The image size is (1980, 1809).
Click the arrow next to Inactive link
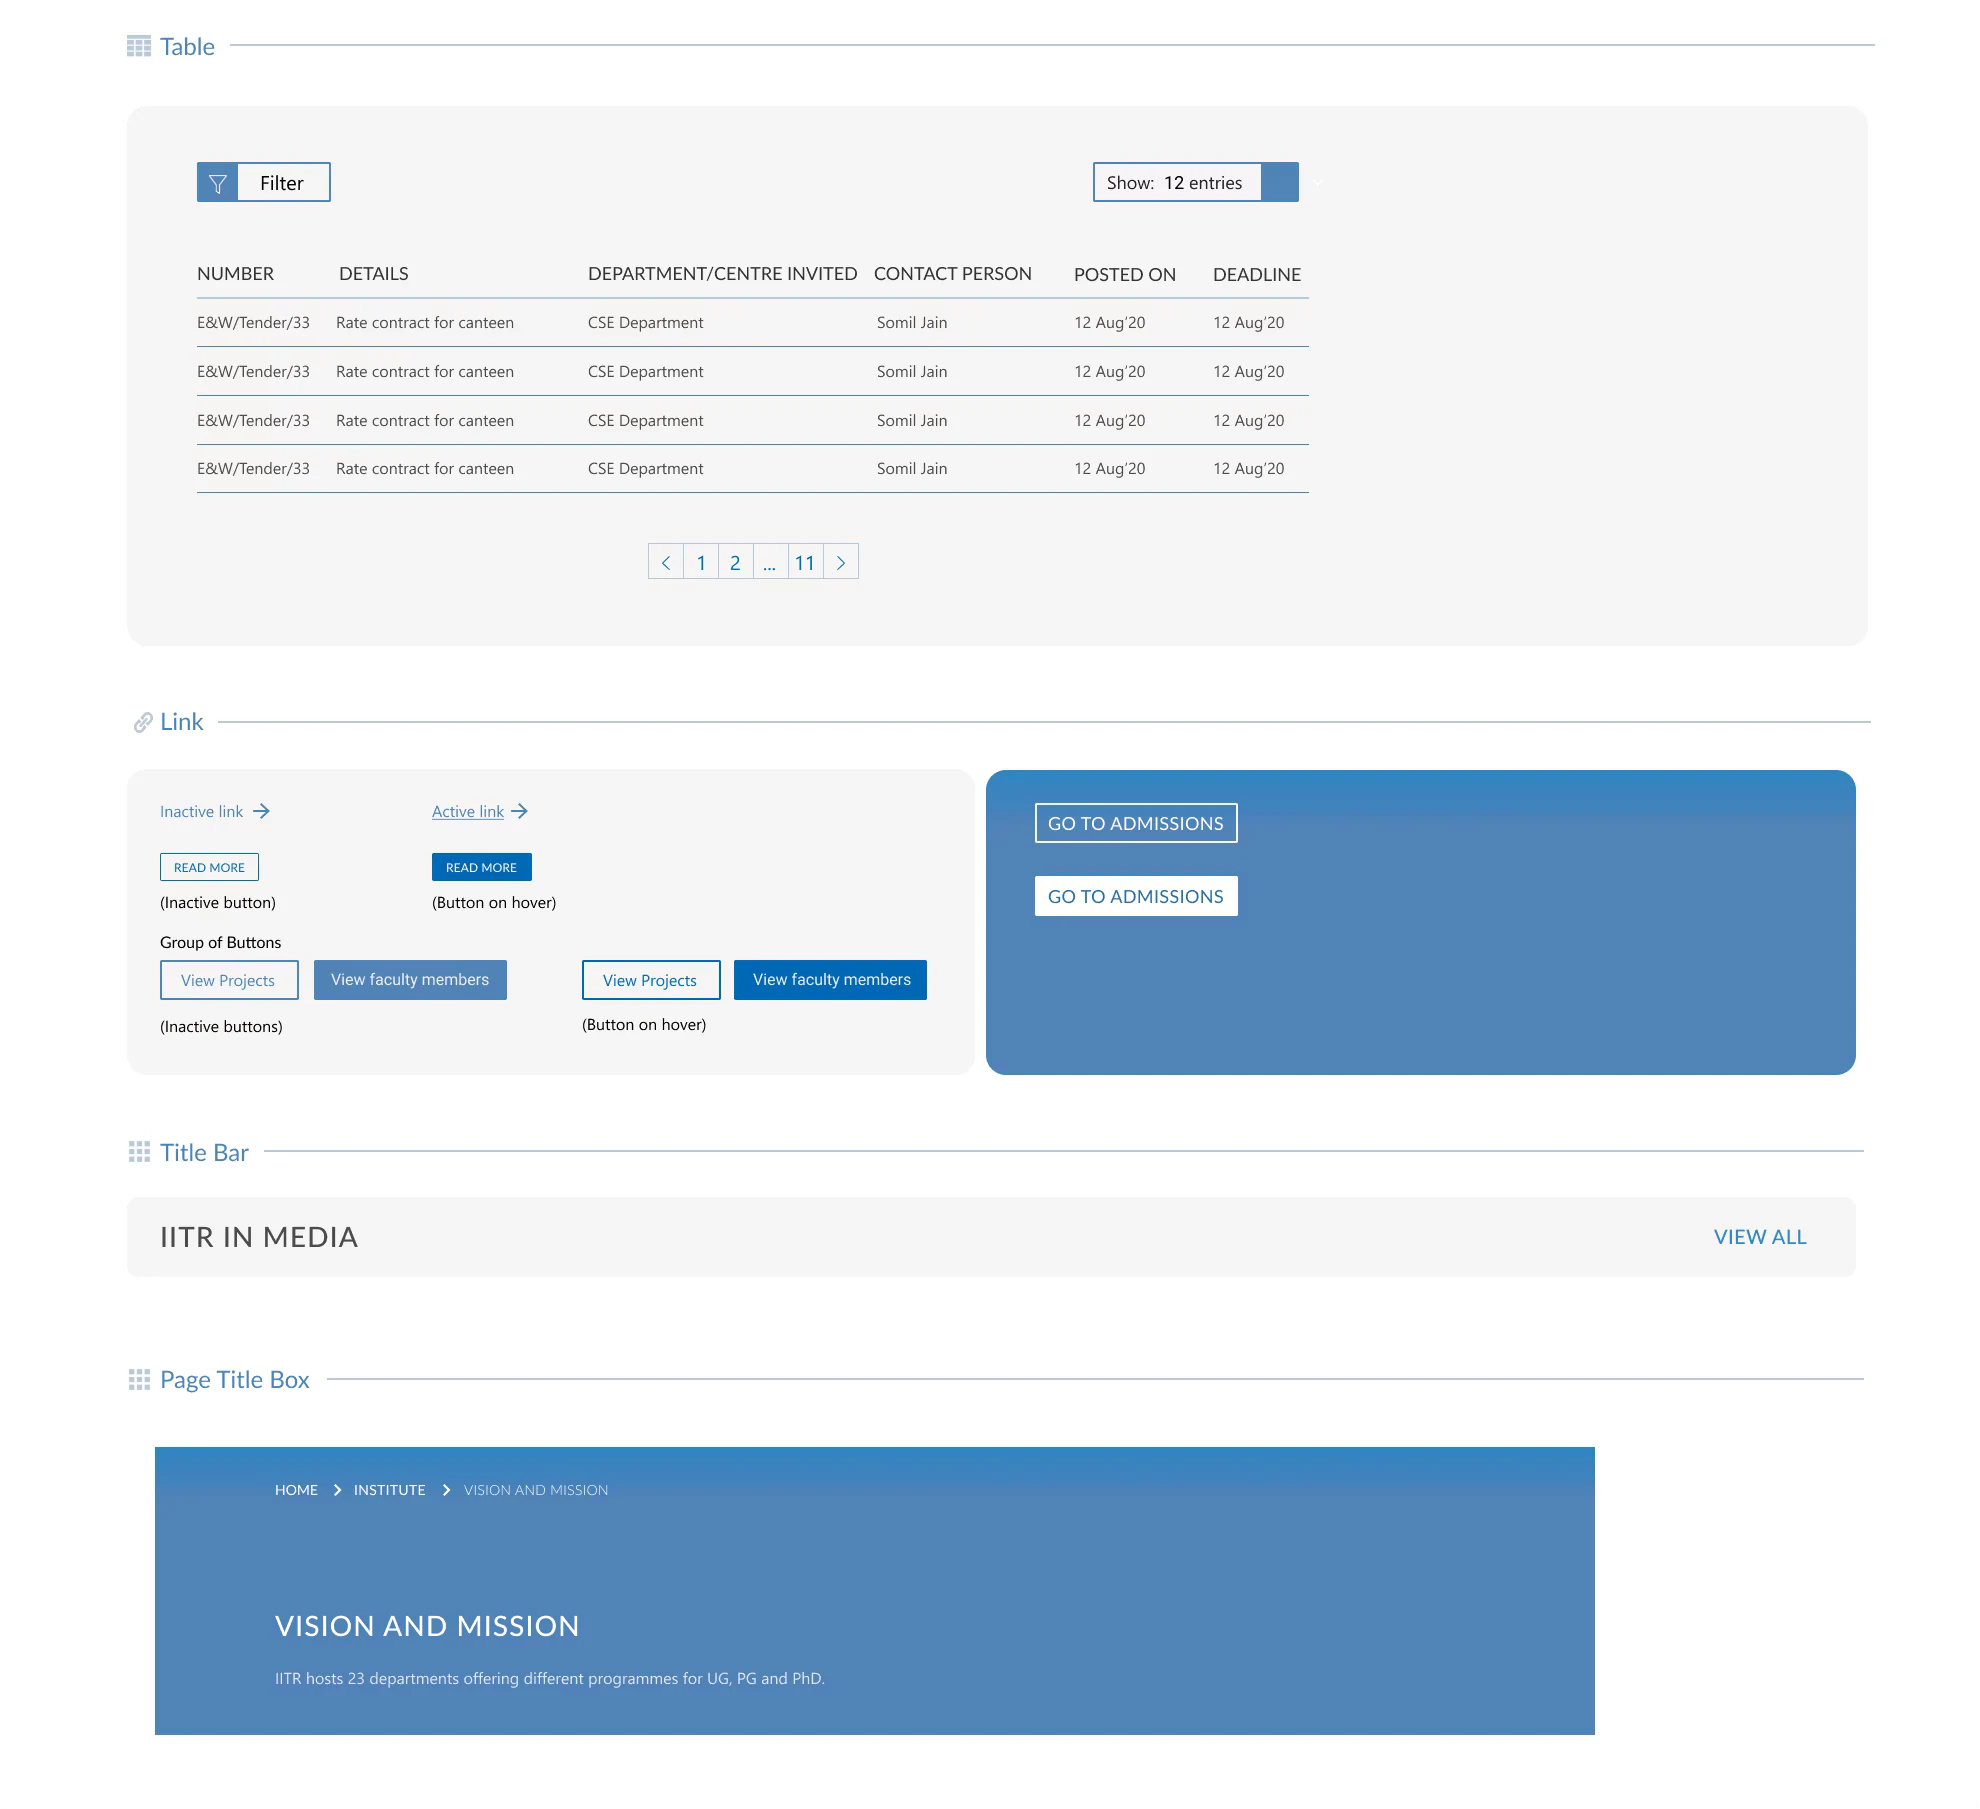tap(261, 811)
